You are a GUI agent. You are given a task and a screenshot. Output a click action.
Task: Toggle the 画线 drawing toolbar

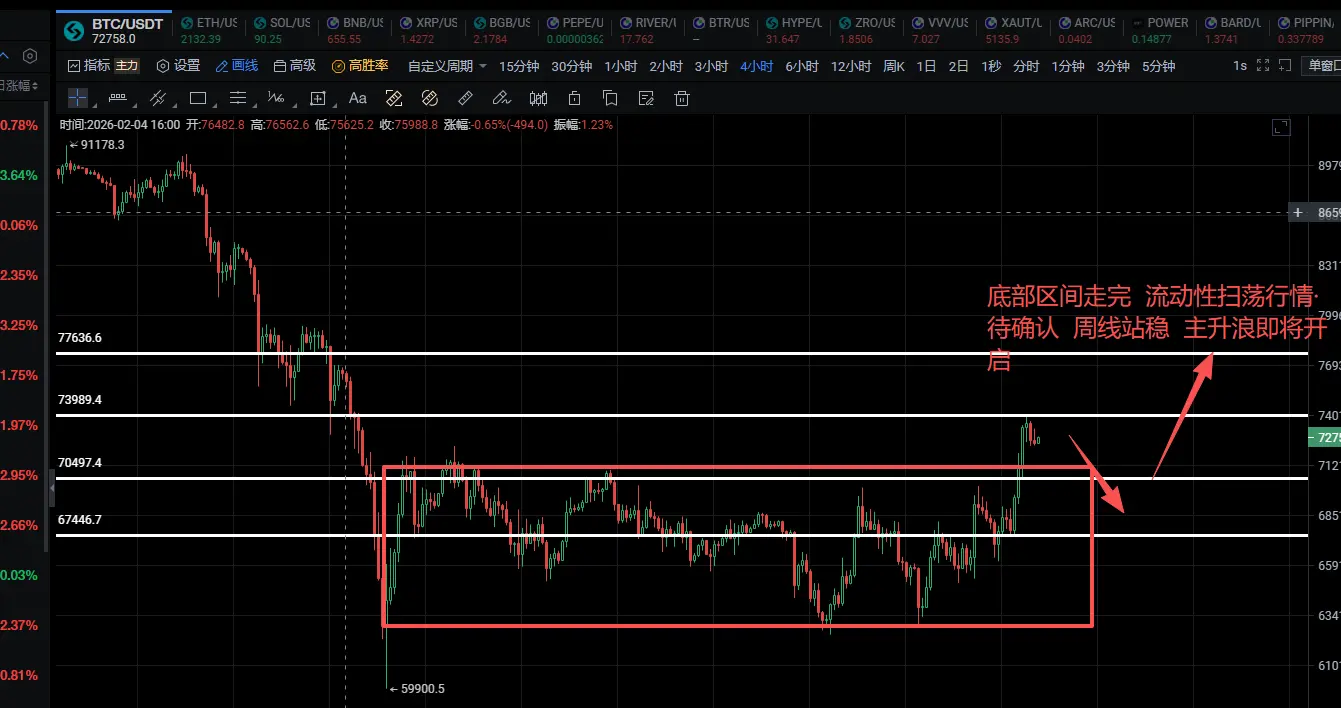coord(237,66)
